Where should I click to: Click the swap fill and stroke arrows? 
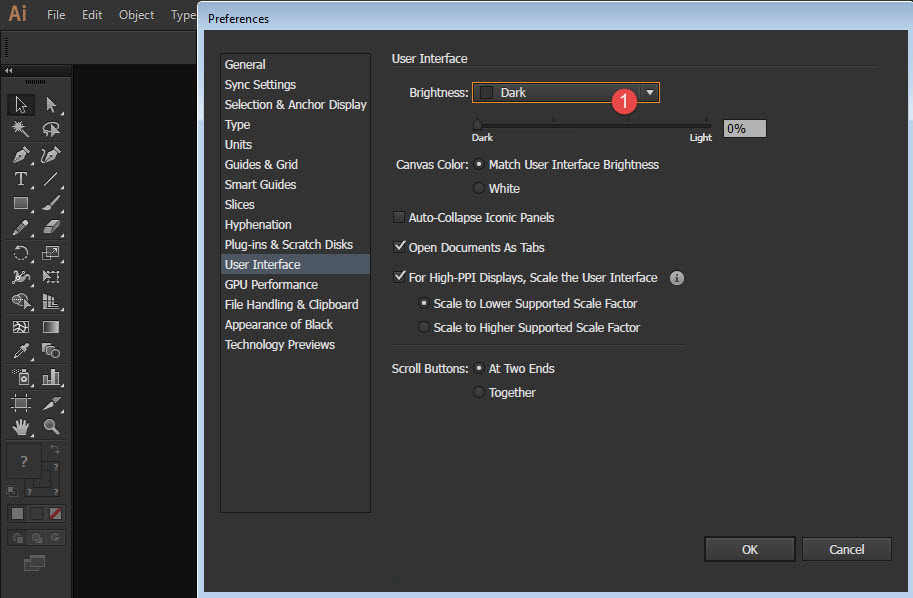(x=55, y=449)
